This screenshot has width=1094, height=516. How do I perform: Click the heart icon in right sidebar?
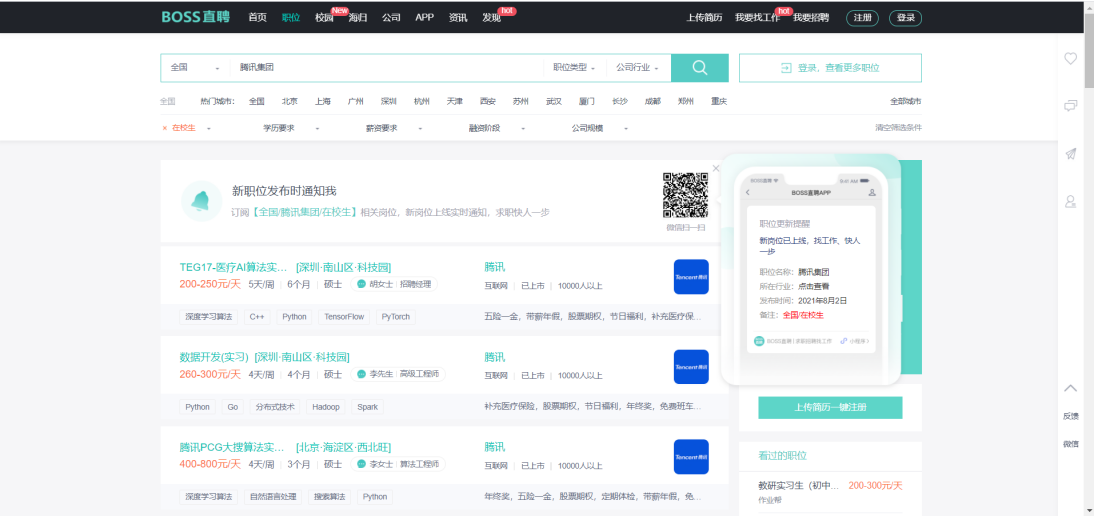pyautogui.click(x=1070, y=59)
